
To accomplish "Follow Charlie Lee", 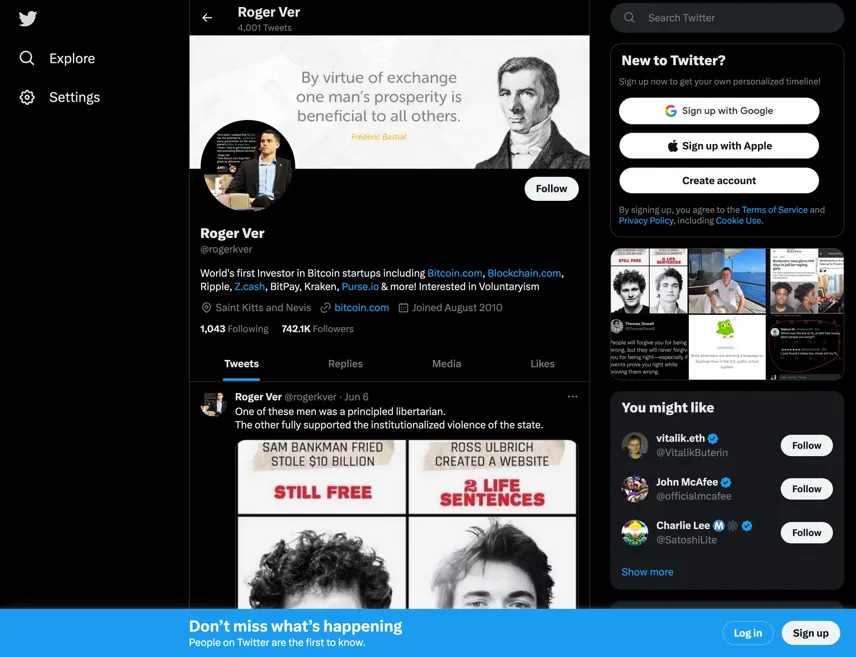I will pyautogui.click(x=806, y=532).
